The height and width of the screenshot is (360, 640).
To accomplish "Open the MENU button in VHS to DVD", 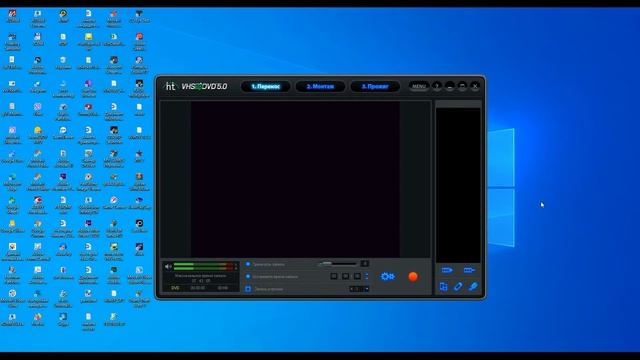I will (419, 86).
